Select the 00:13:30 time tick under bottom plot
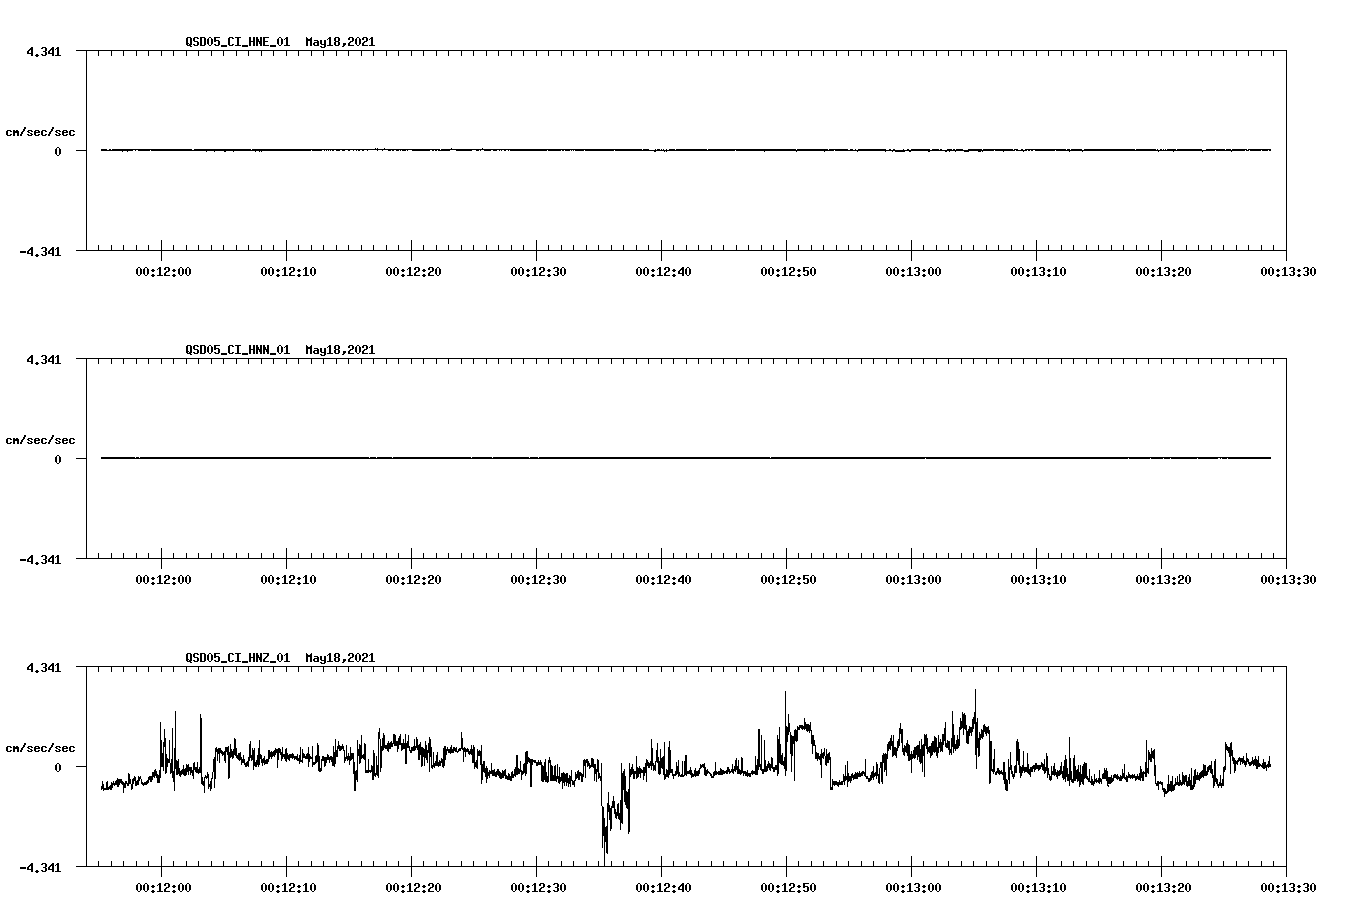This screenshot has height=924, width=1358. coord(1291,885)
